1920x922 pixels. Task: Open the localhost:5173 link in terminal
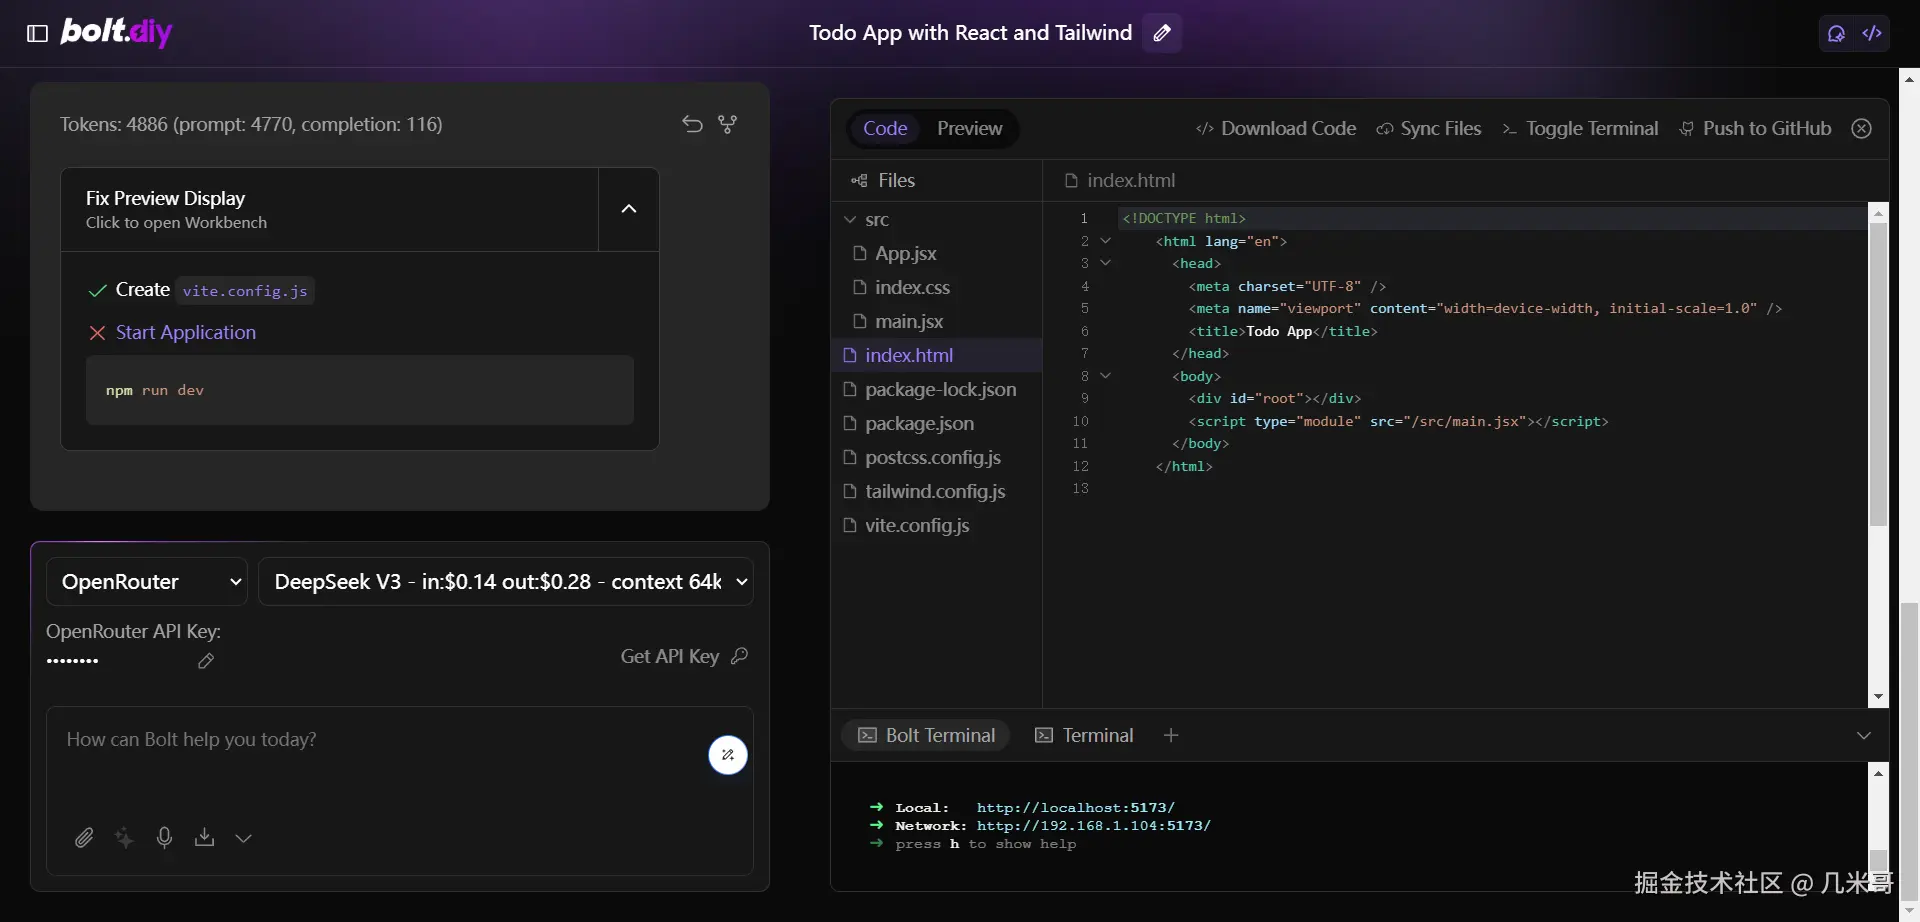[1075, 808]
